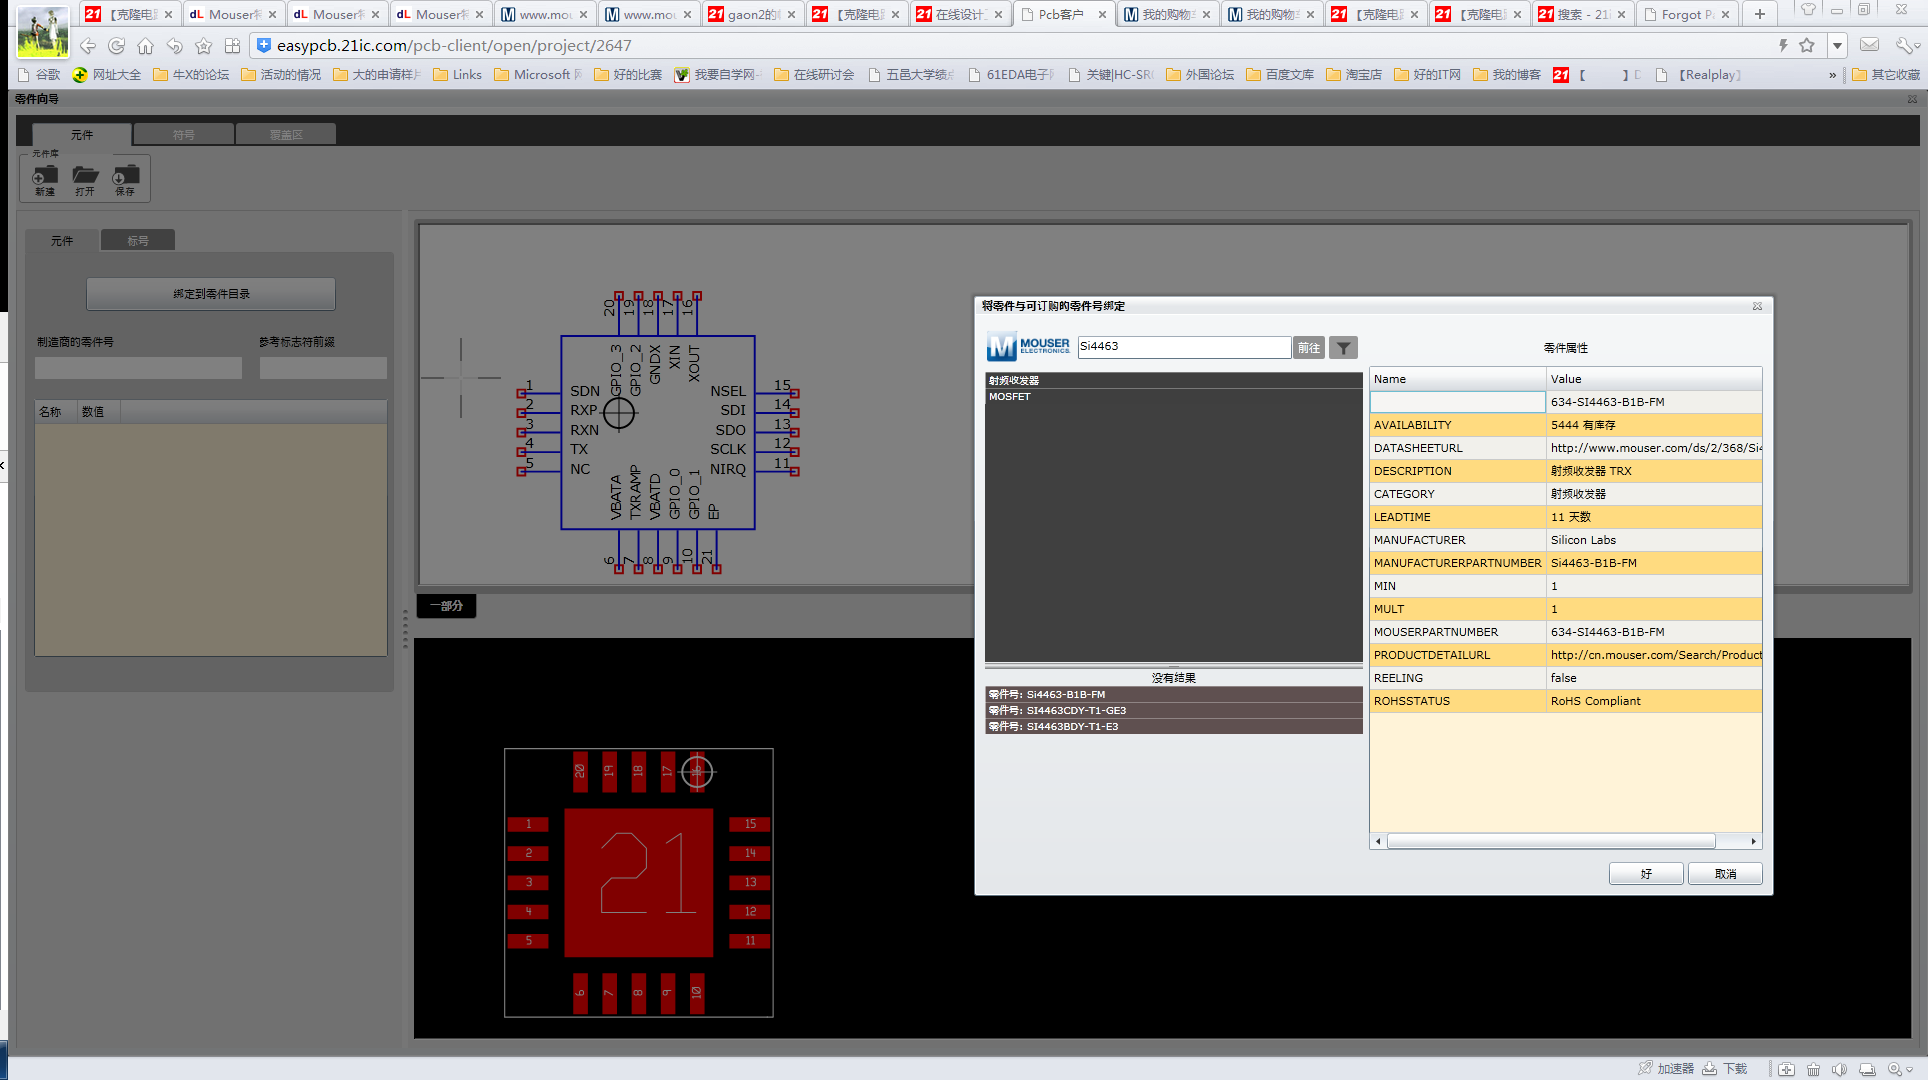Close the 零件向导 wizard panel

click(1912, 99)
